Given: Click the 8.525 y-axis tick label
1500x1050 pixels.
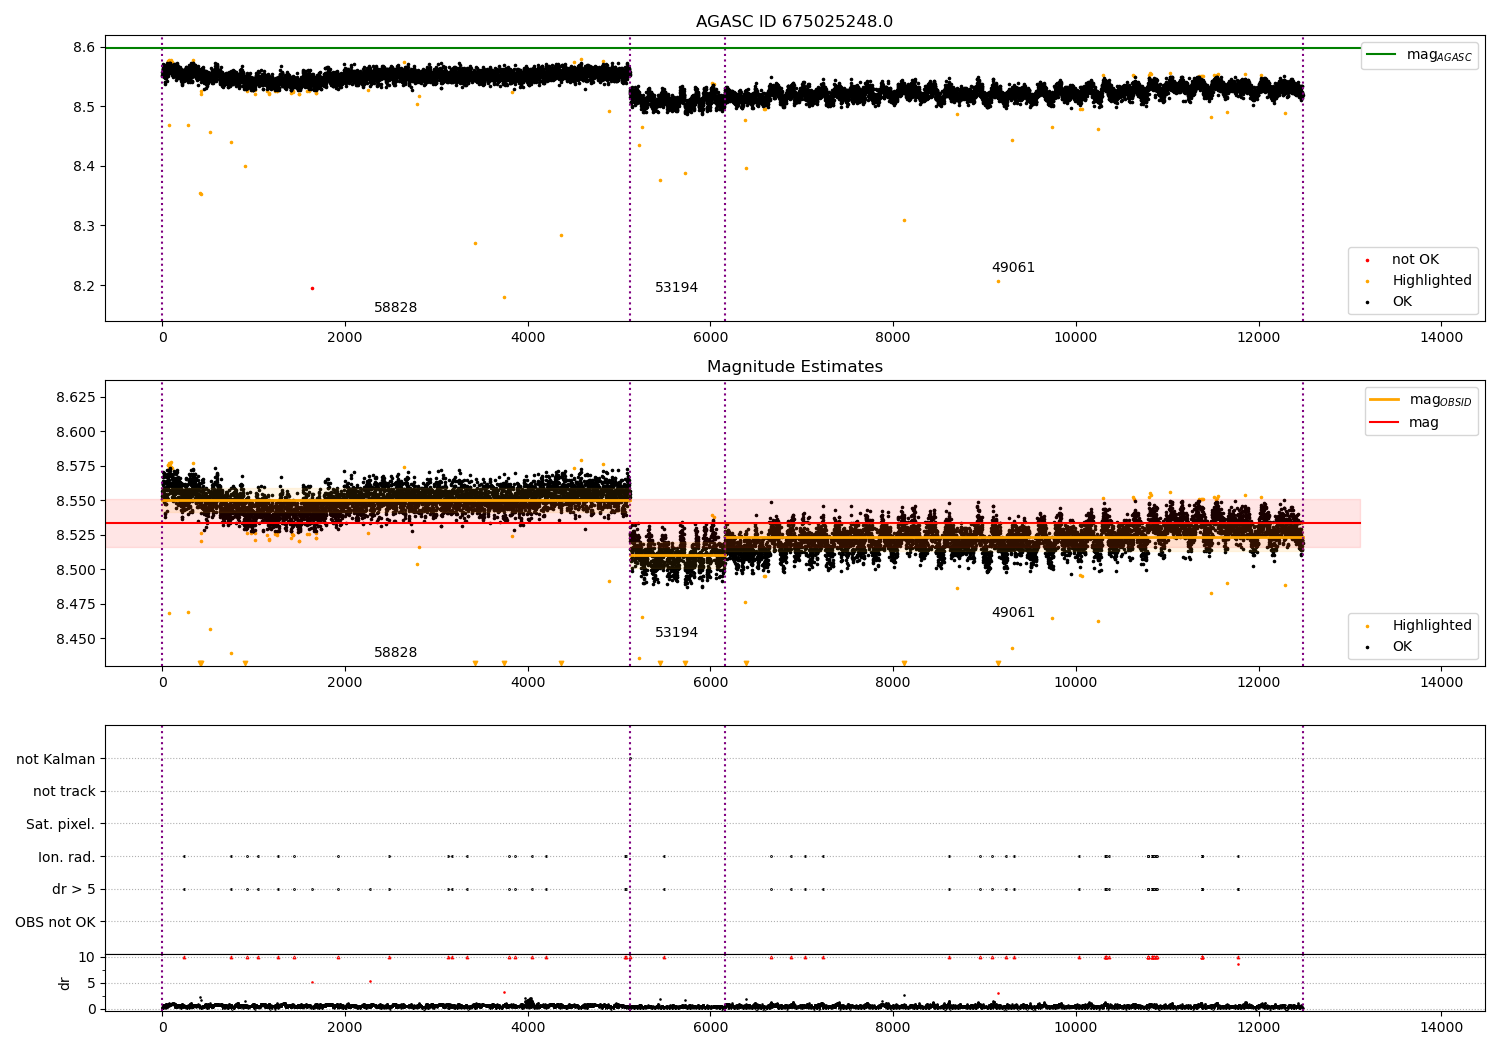Looking at the screenshot, I should pos(76,536).
